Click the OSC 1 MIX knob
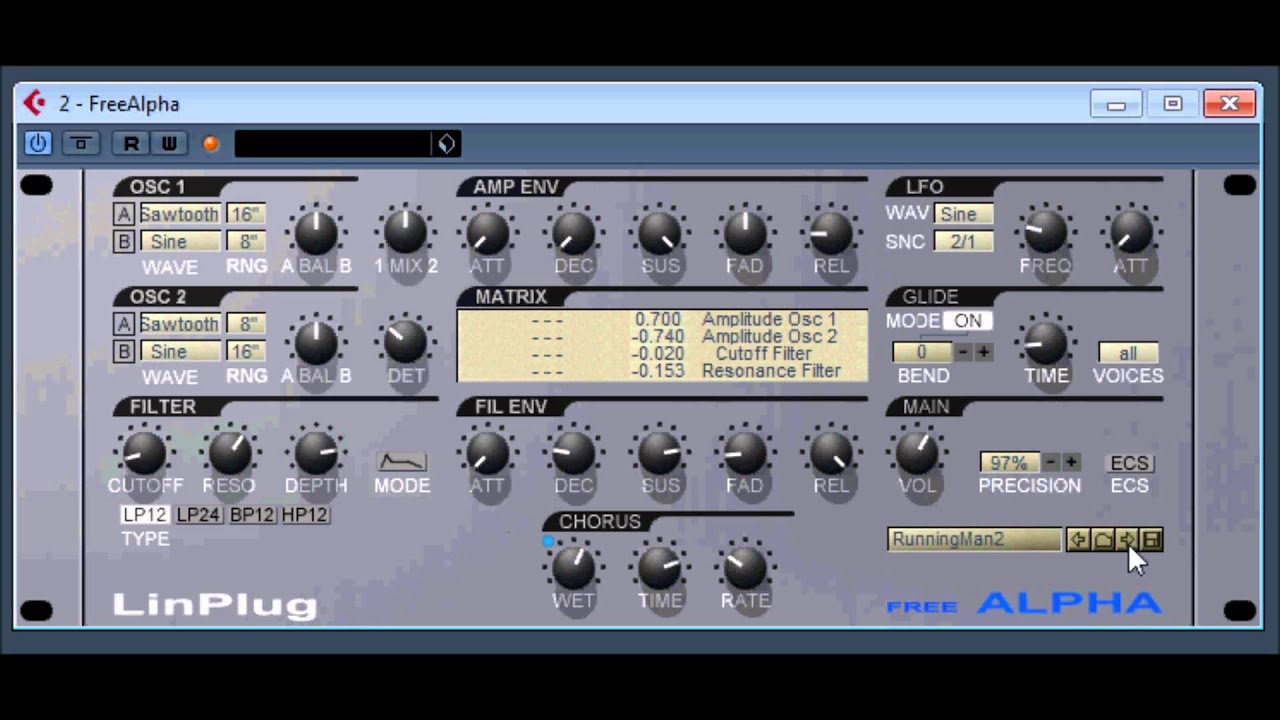The height and width of the screenshot is (720, 1280). (405, 233)
